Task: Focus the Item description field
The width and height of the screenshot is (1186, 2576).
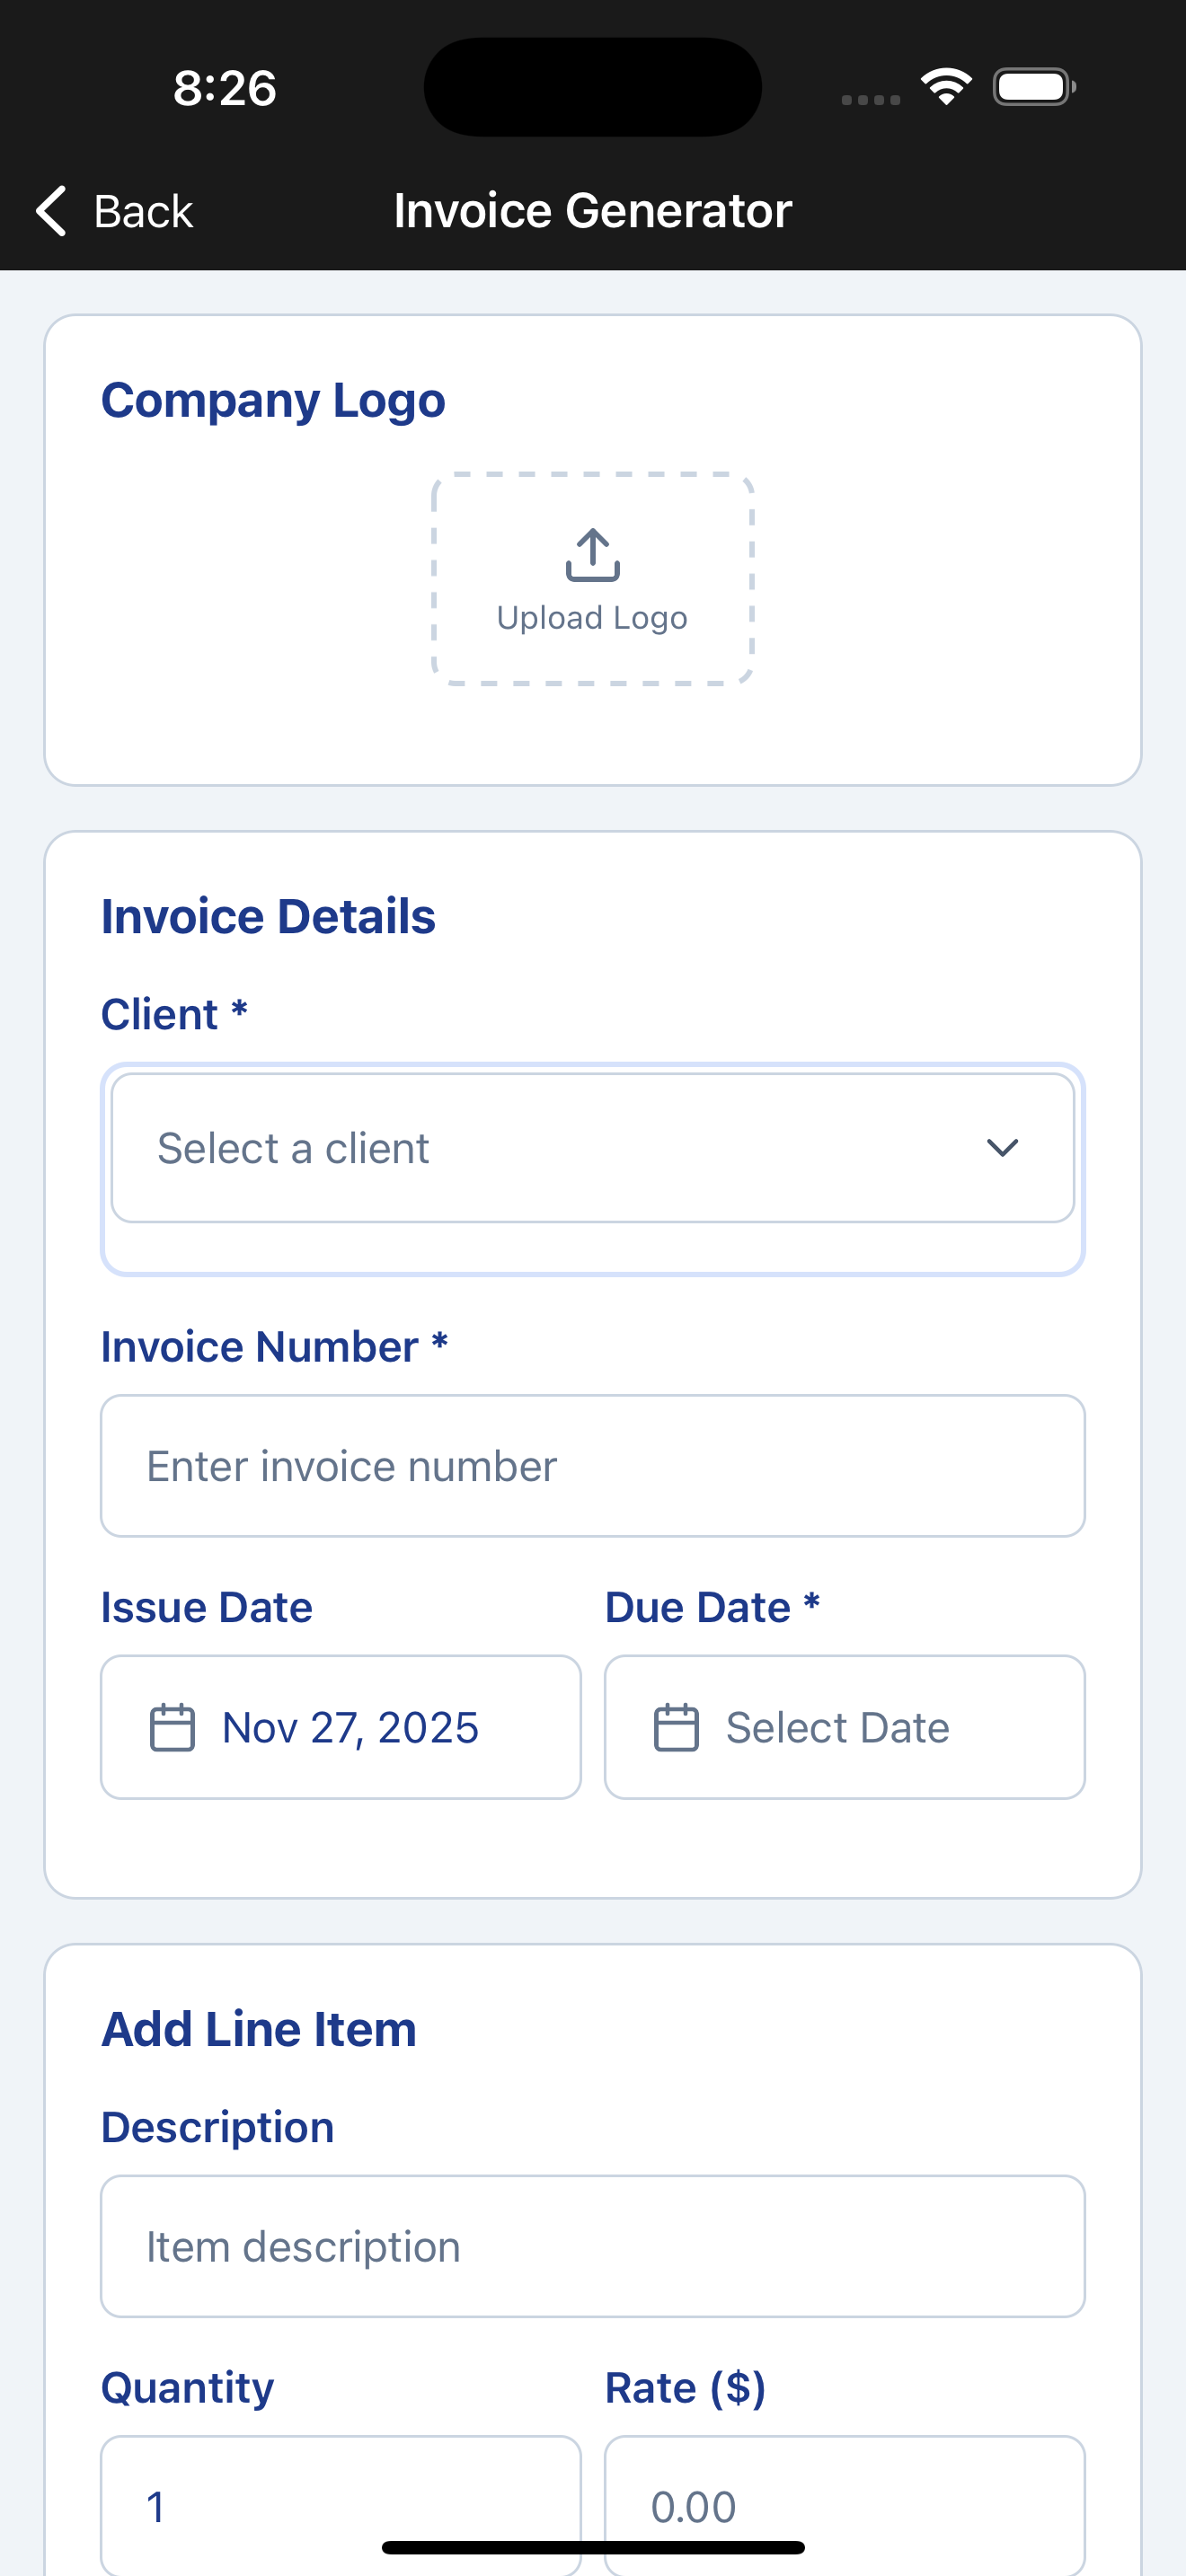Action: coord(592,2246)
